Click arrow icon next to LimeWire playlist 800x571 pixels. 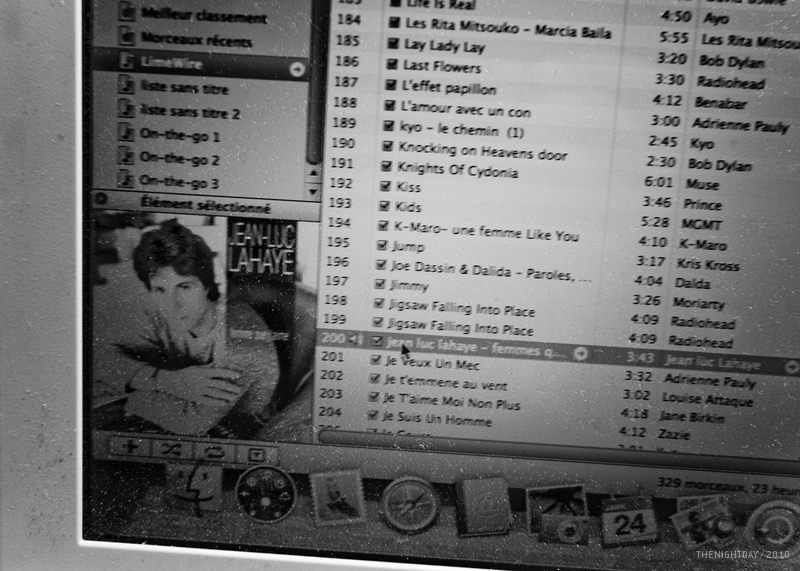click(297, 69)
